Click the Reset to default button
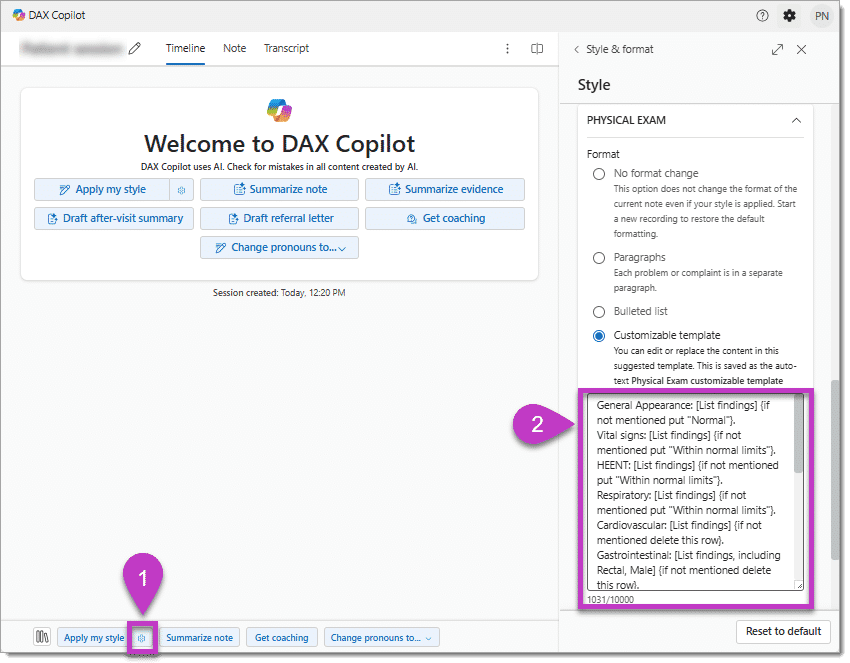The height and width of the screenshot is (663, 850). point(783,631)
